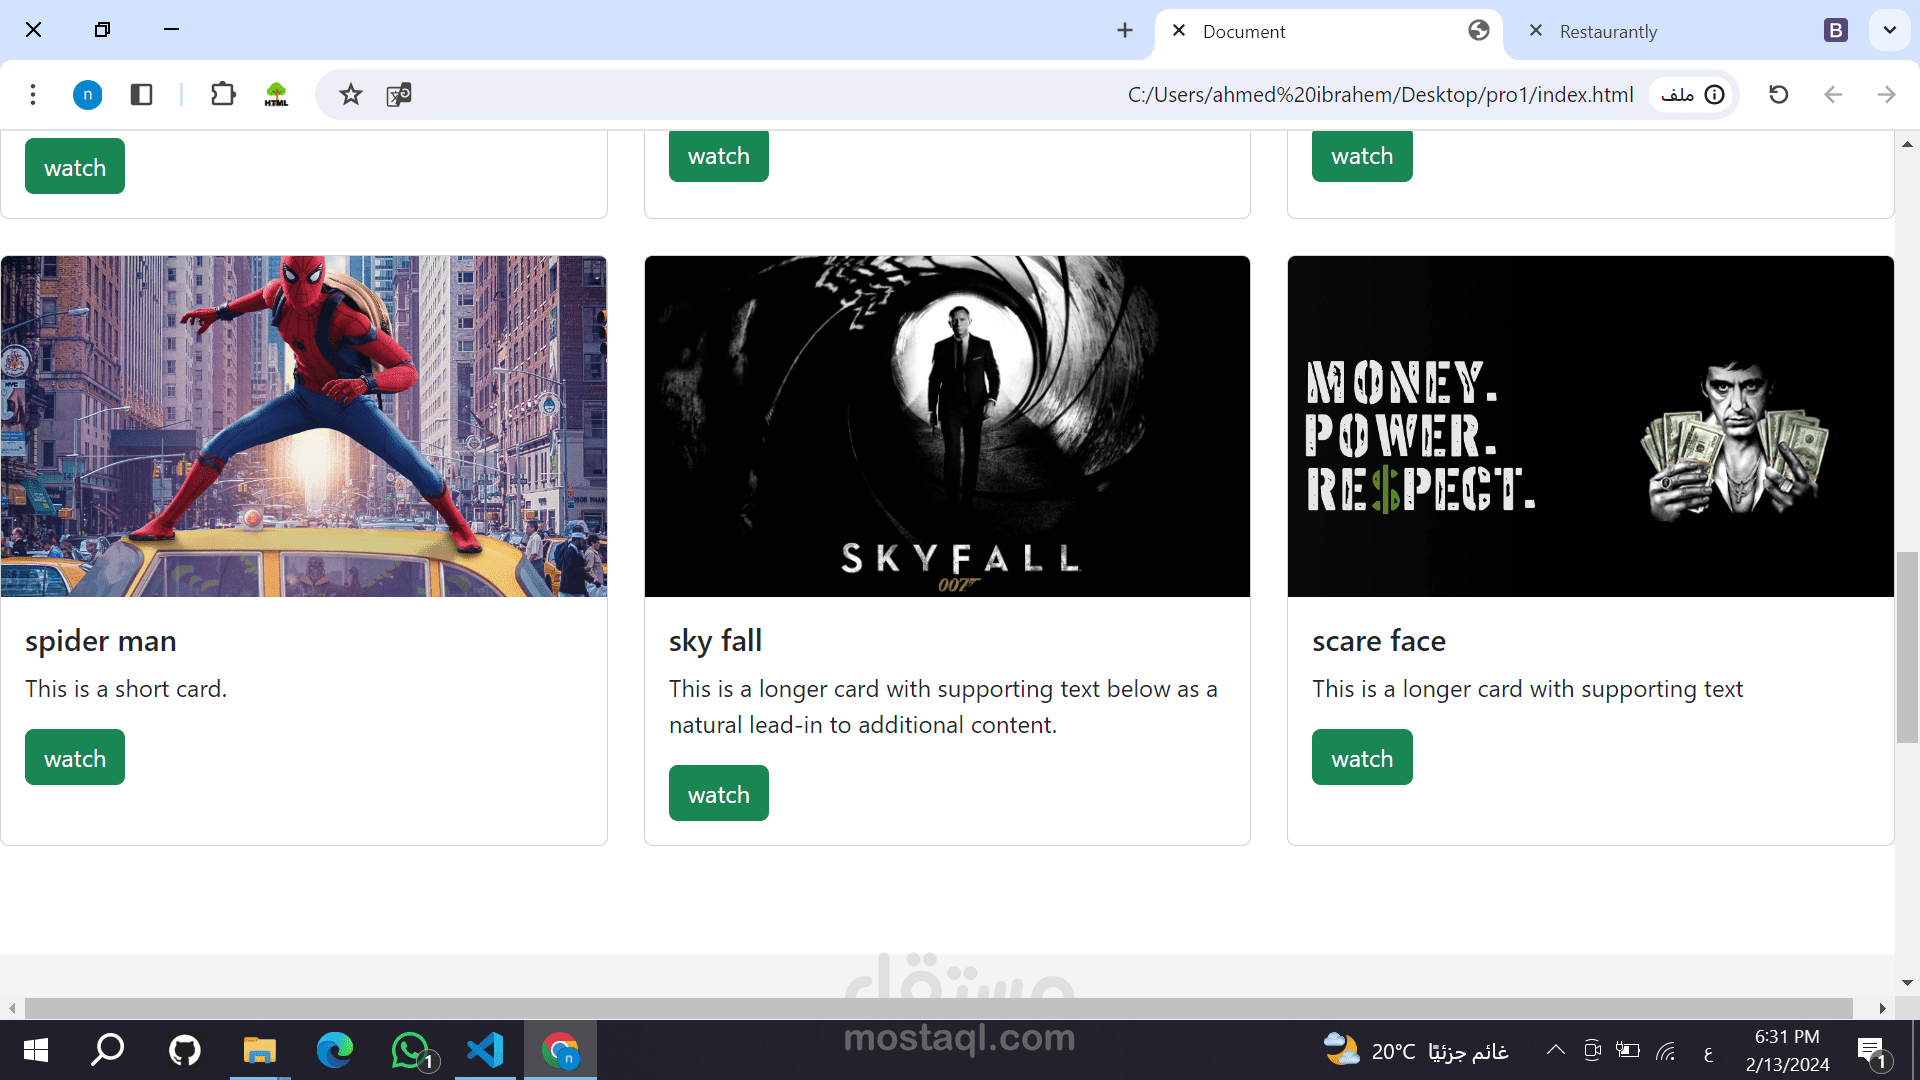
Task: Open the Chrome three-dot menu
Action: coord(33,94)
